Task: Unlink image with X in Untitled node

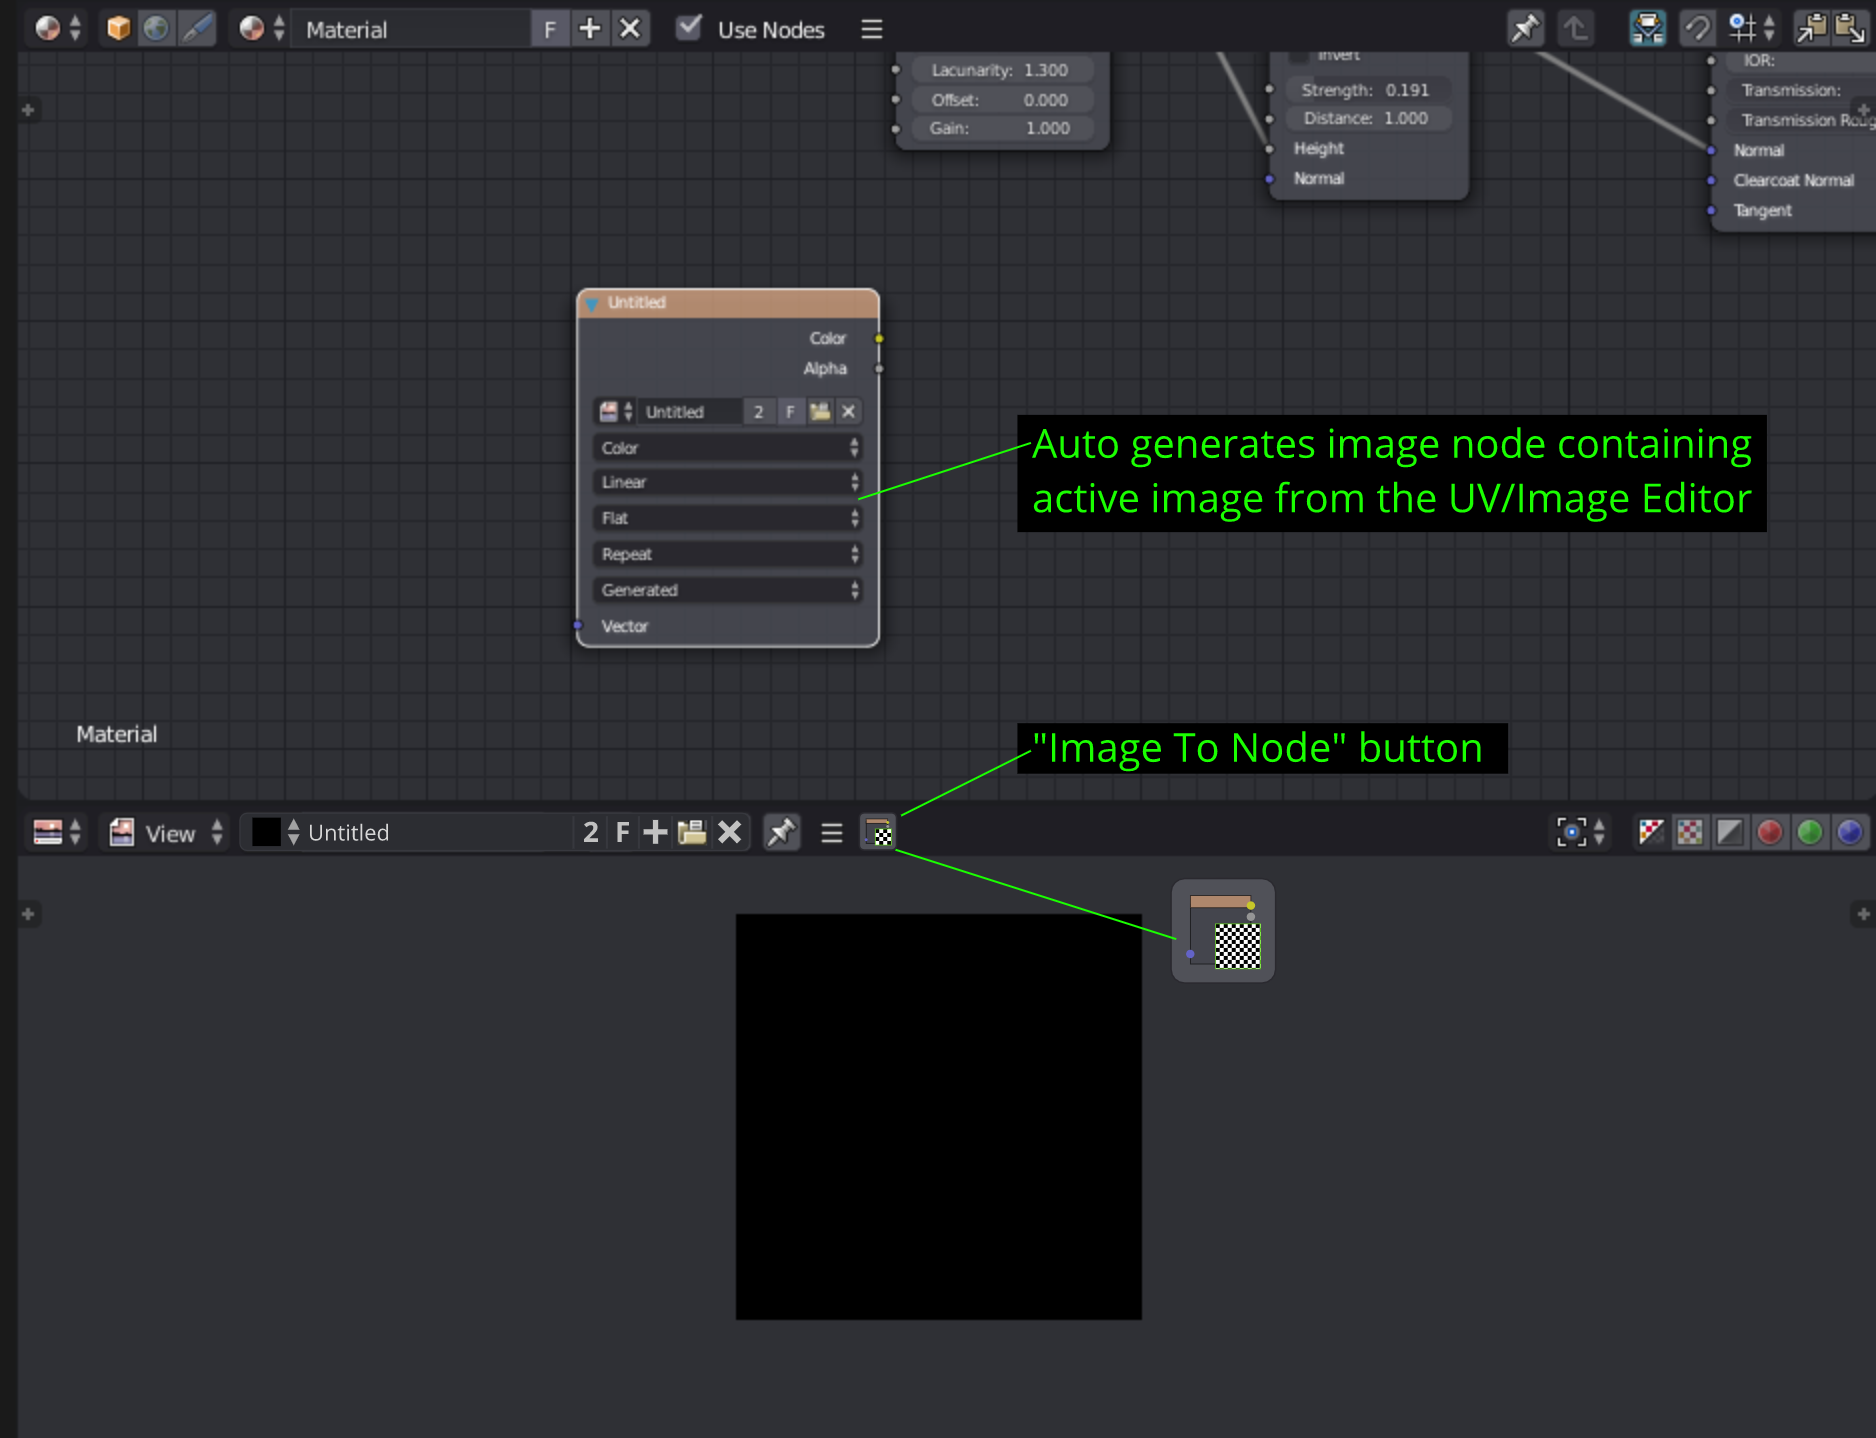Action: tap(848, 411)
